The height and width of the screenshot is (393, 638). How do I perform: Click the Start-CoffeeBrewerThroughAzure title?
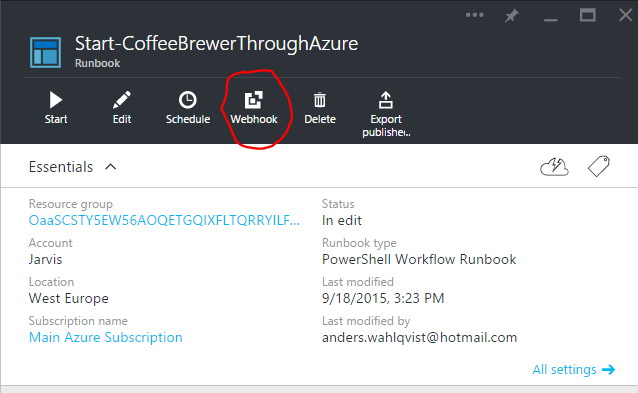pos(216,44)
